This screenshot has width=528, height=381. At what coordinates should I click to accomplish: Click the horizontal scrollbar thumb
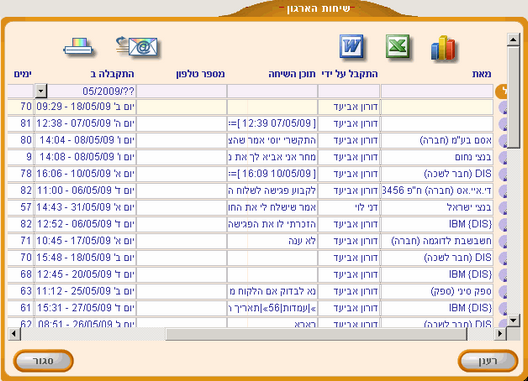coord(316,334)
